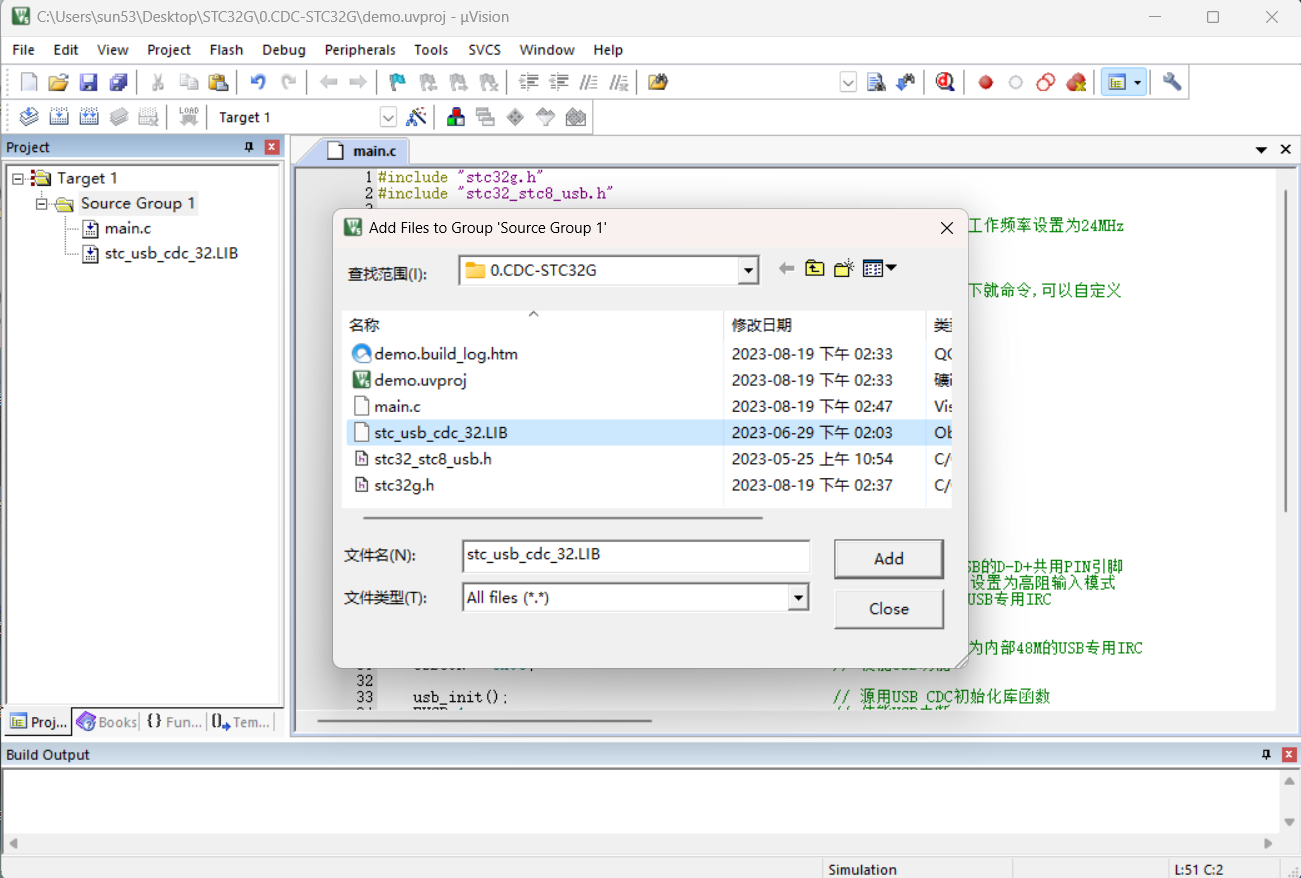Open the editor tab list dropdown arrow
This screenshot has height=878, width=1301.
point(1262,150)
